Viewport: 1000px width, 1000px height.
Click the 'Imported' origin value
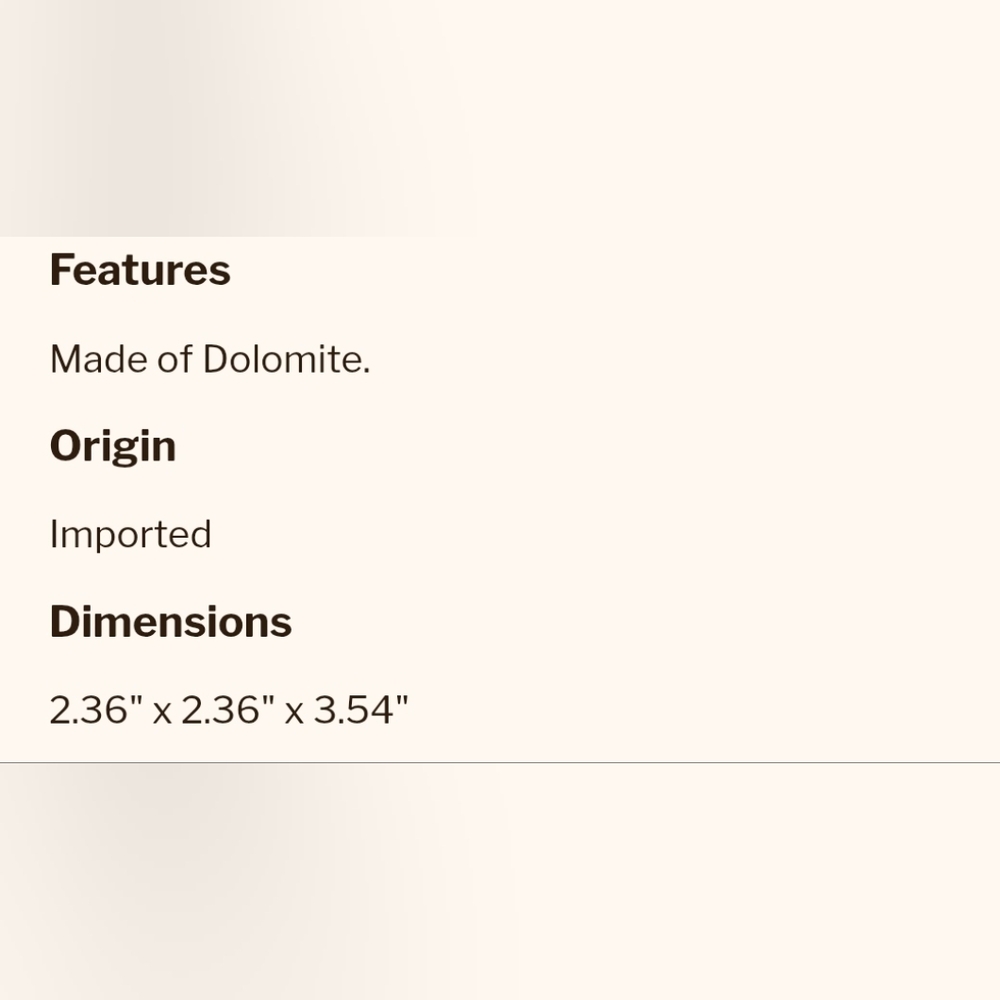[x=130, y=535]
